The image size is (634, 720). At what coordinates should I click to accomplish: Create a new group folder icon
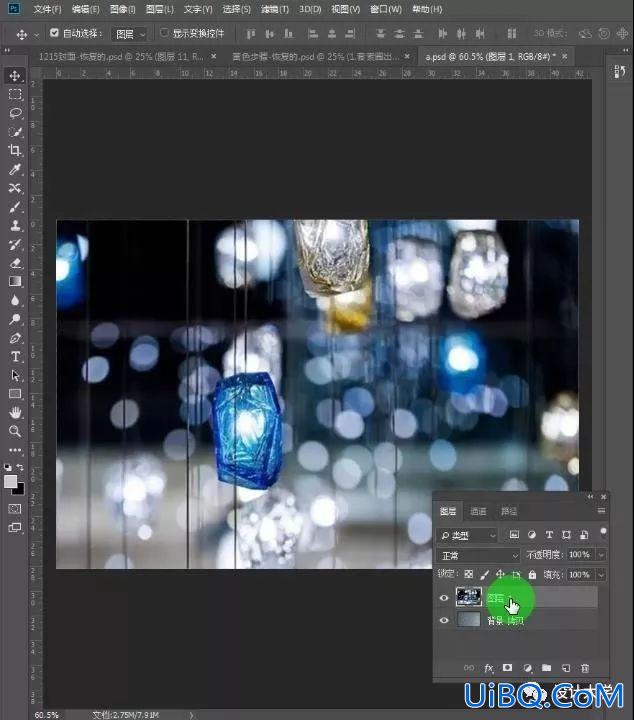coord(546,668)
